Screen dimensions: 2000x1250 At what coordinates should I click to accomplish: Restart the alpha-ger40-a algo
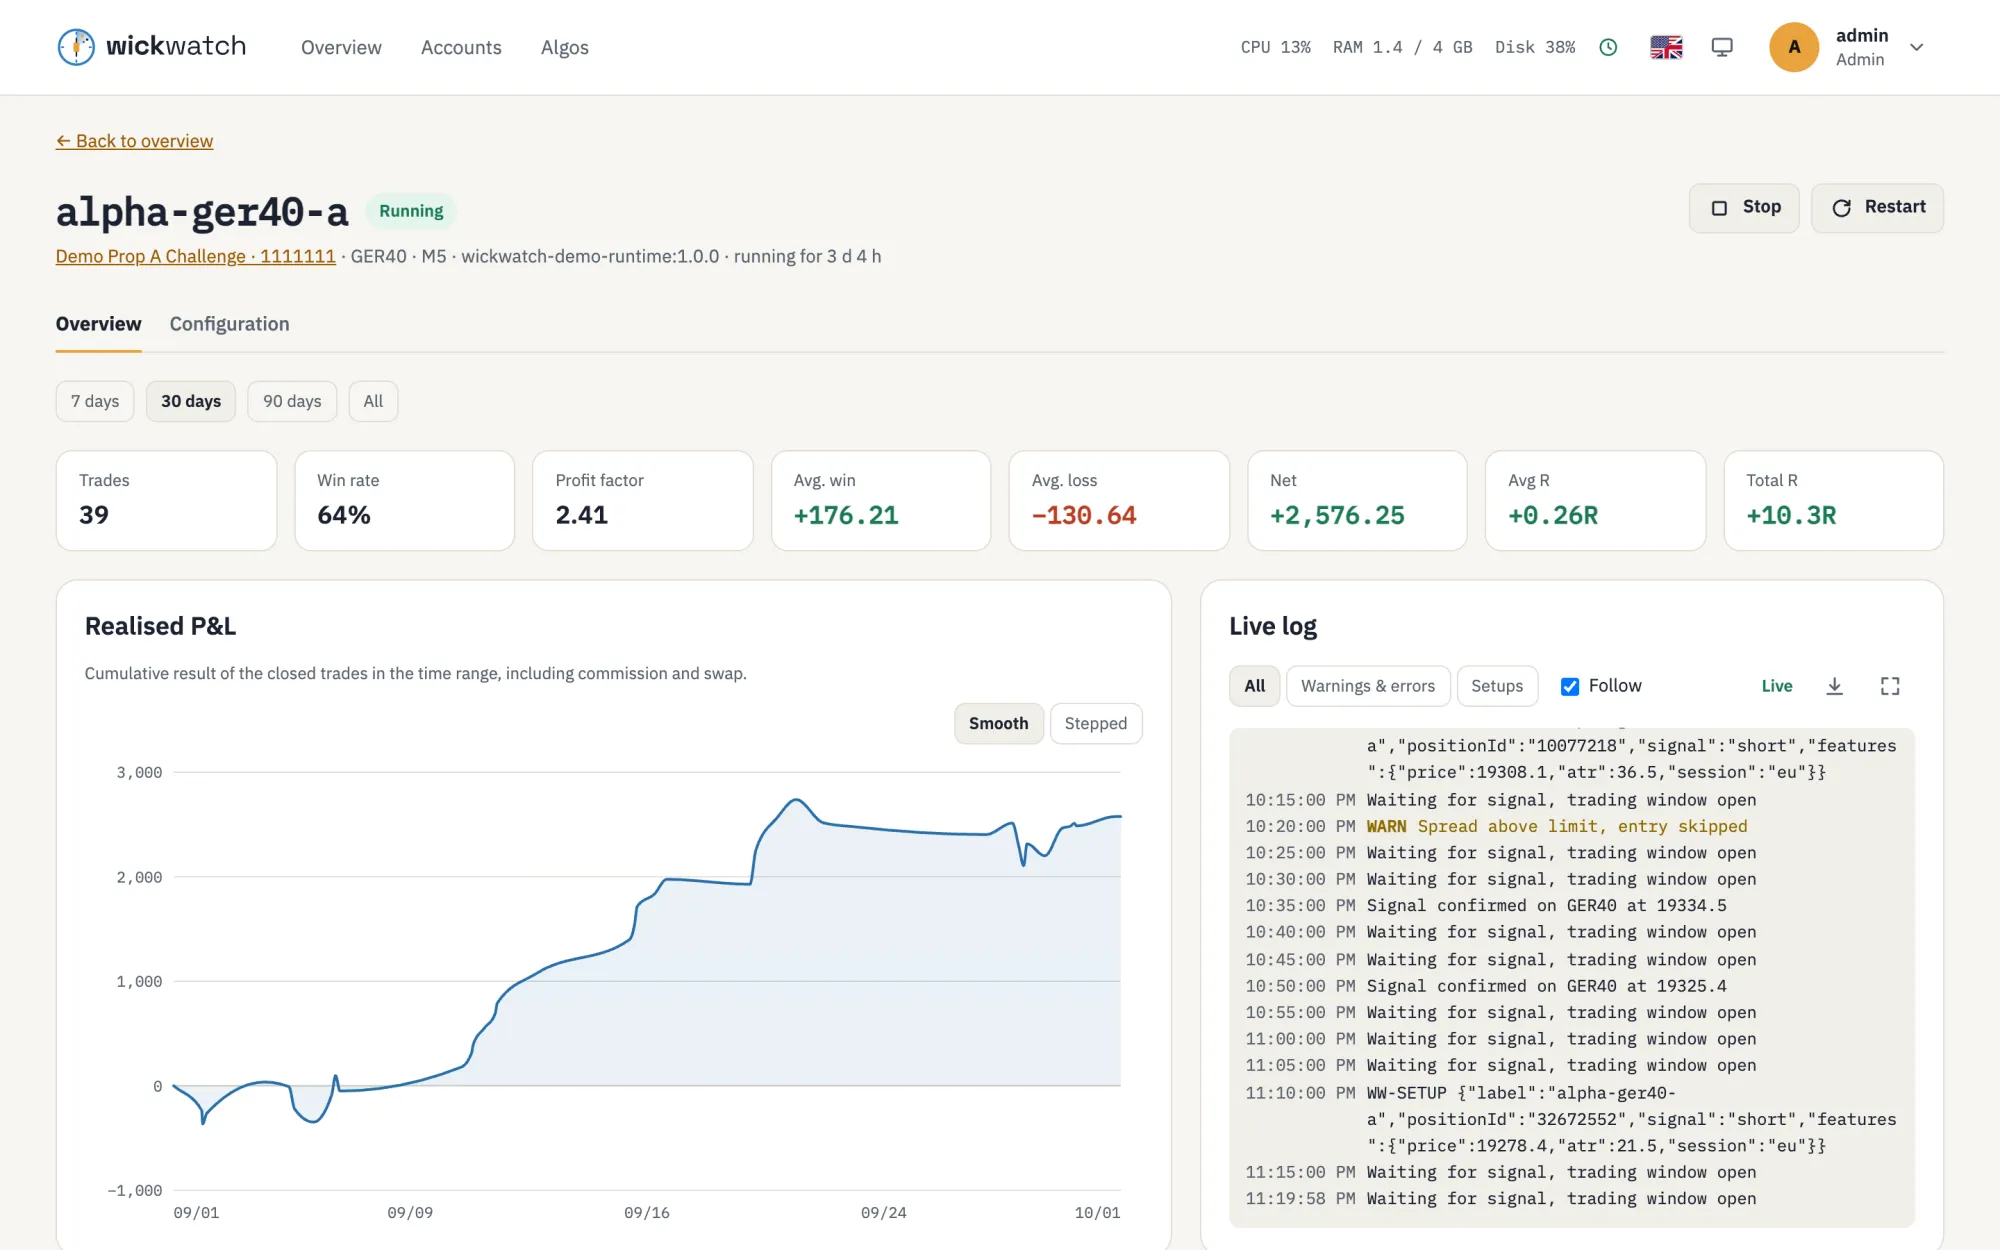(1877, 208)
